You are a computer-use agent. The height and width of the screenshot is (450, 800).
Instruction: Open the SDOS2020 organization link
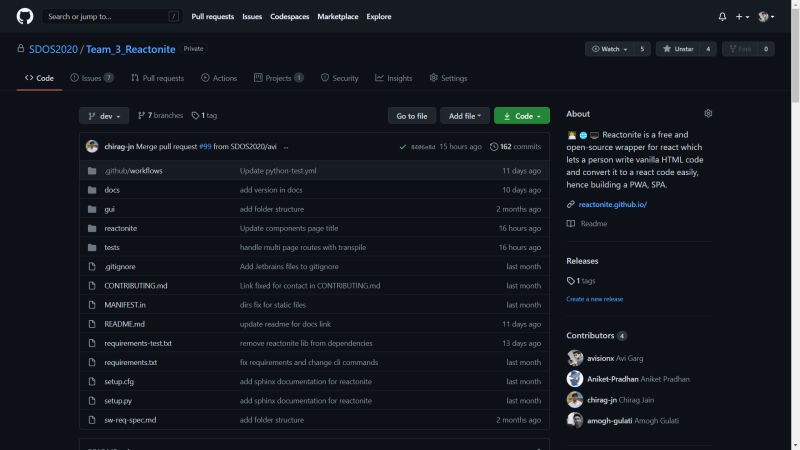[53, 49]
